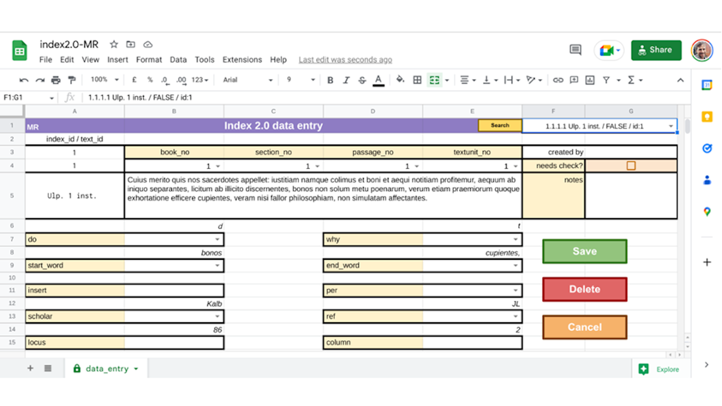Click the Name box showing F1:G1
Image resolution: width=722 pixels, height=406 pixels.
28,98
